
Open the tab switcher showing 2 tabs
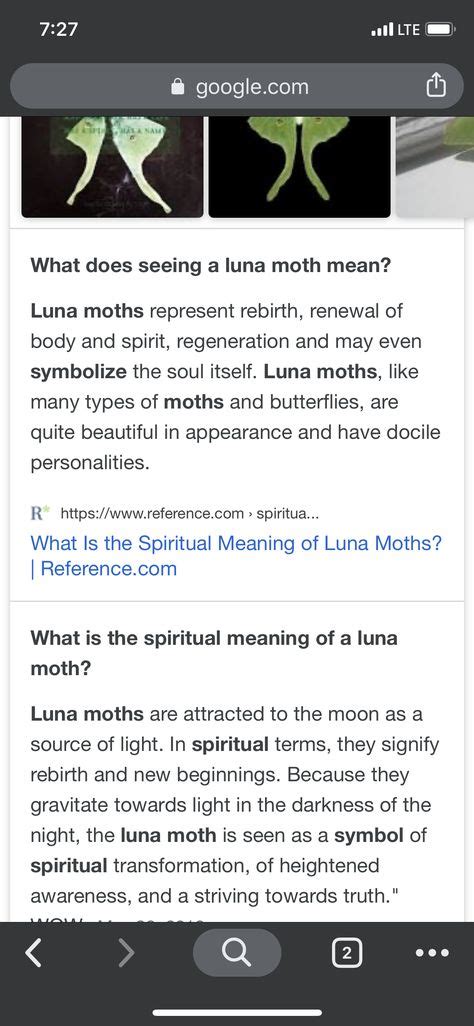tap(346, 953)
